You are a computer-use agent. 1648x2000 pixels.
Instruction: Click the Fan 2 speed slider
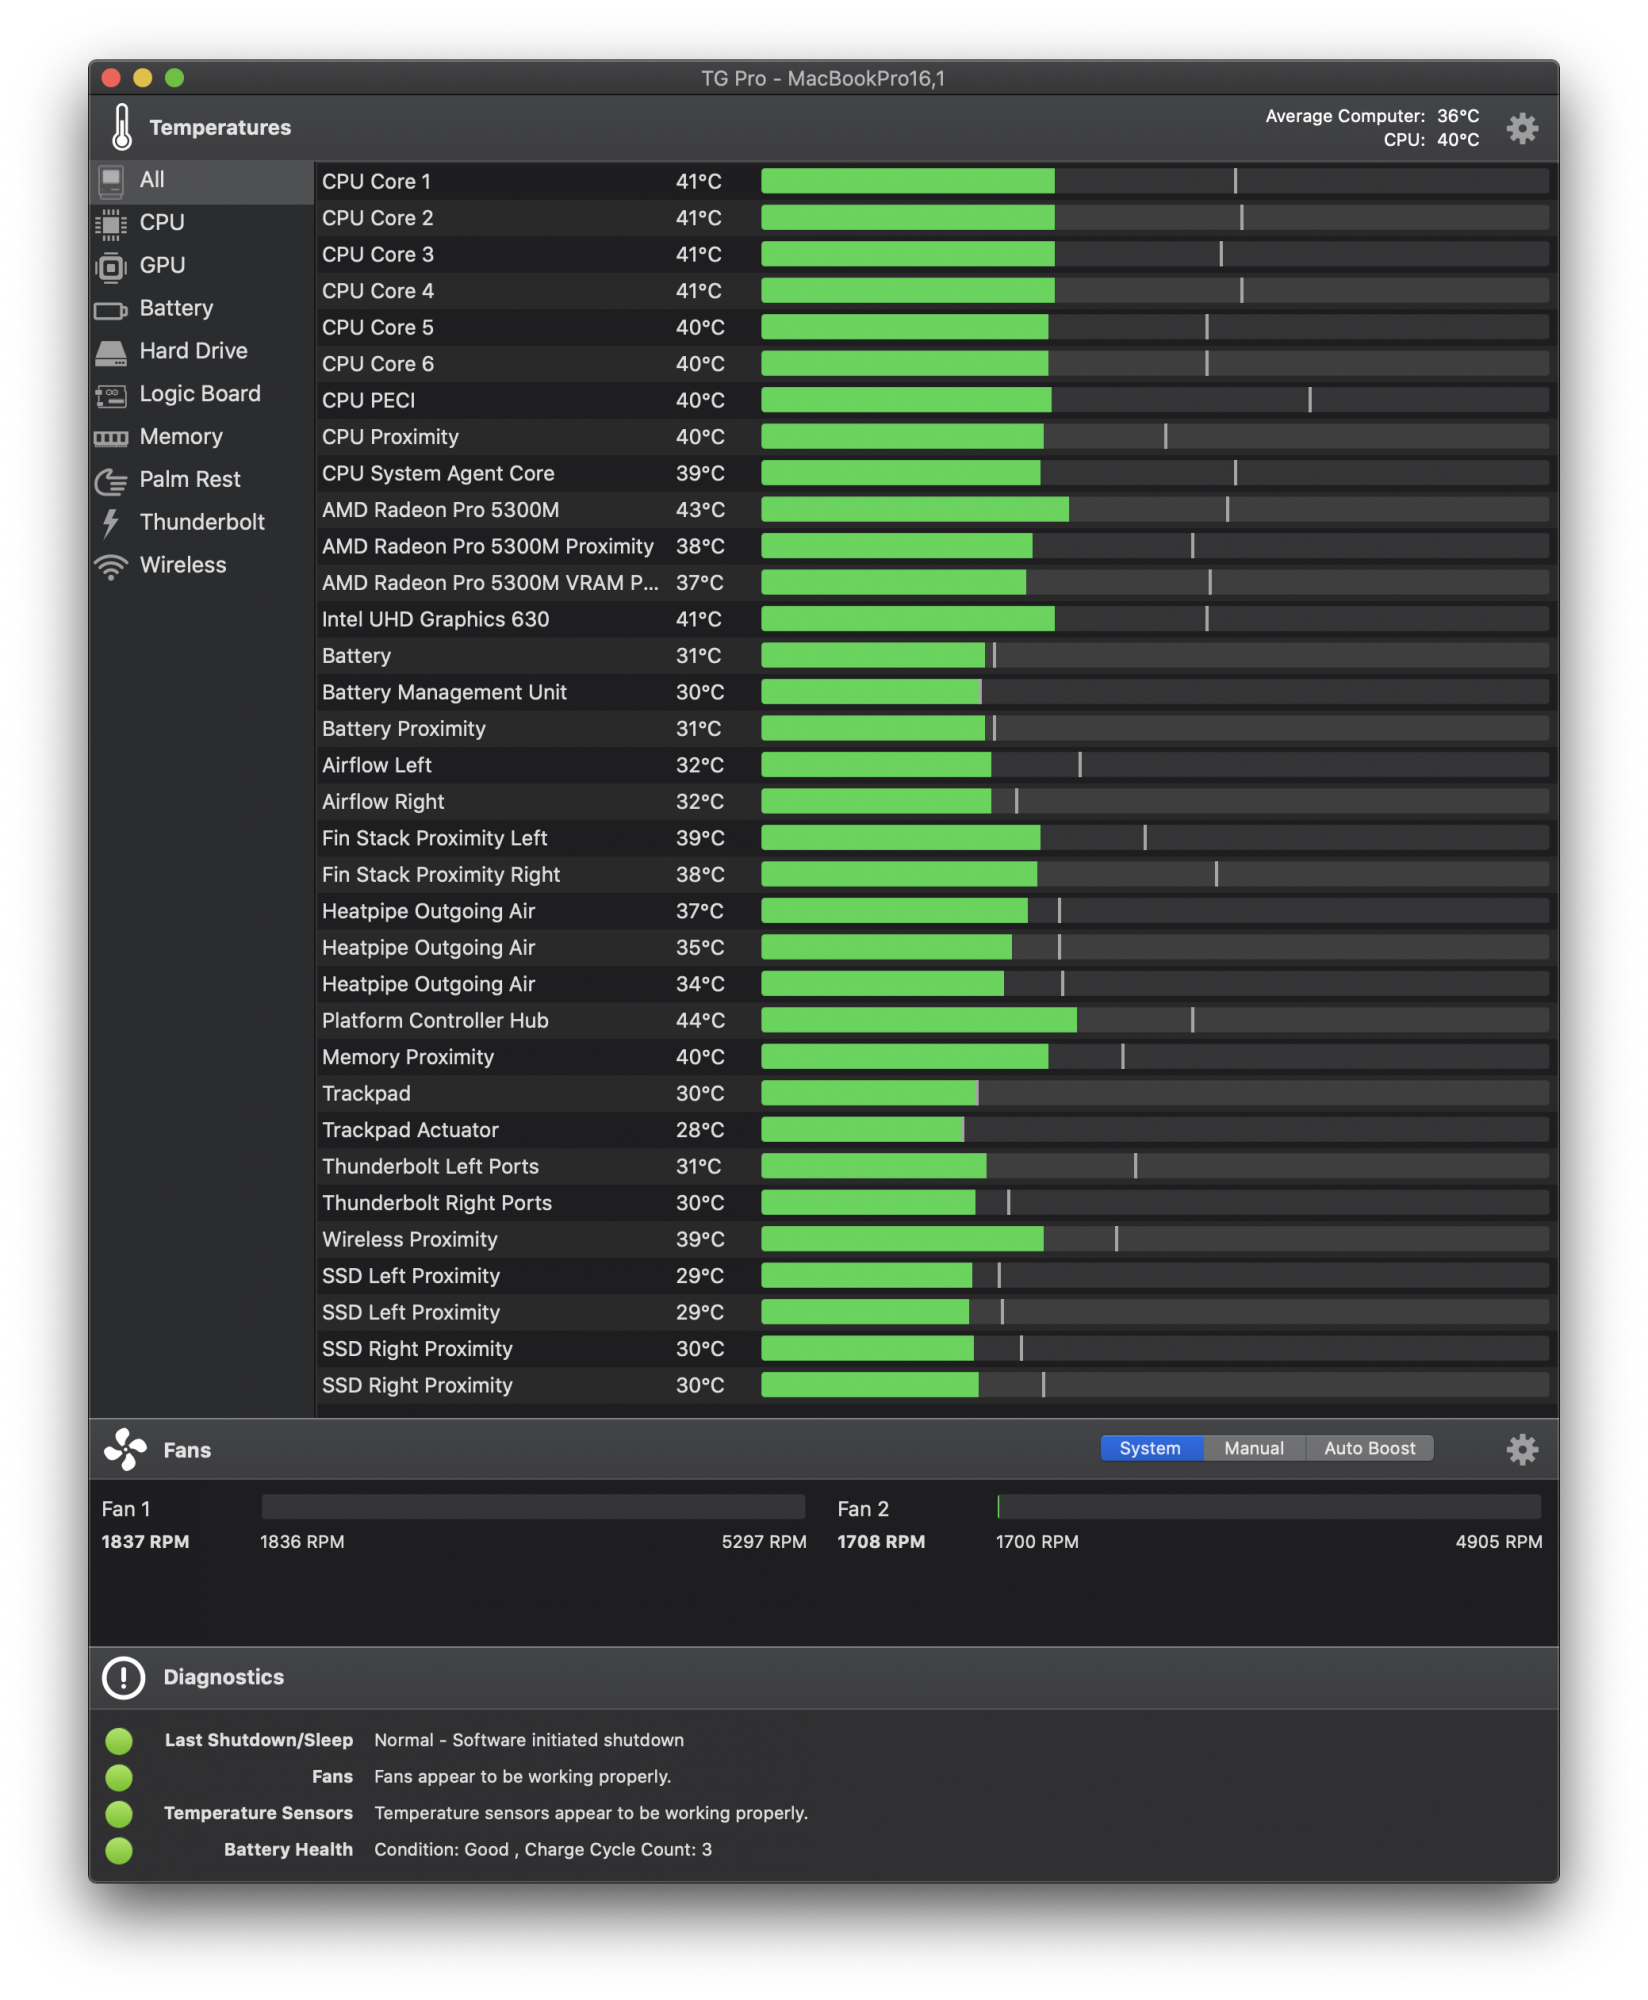coord(1268,1507)
